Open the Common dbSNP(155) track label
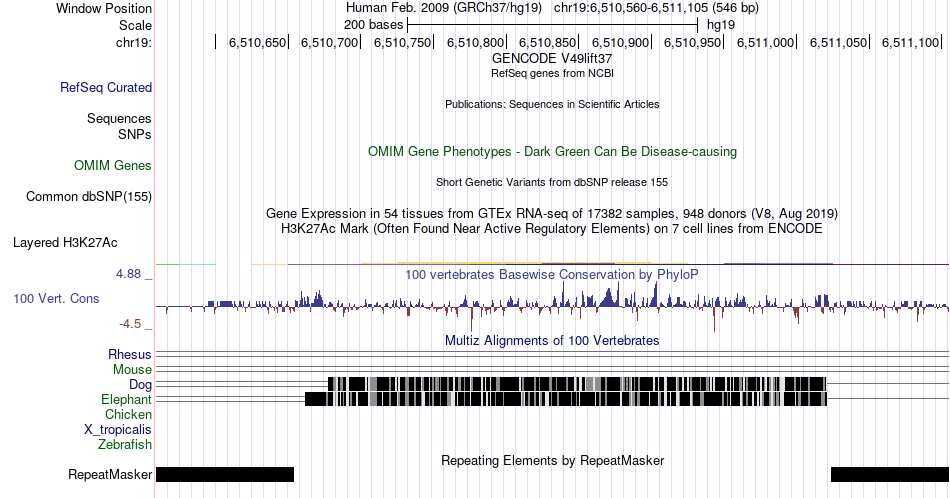950x498 pixels. (88, 196)
